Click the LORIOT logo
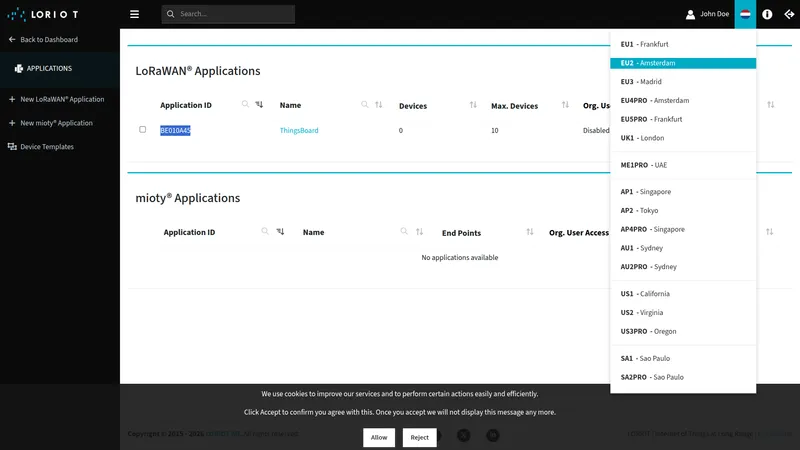The height and width of the screenshot is (450, 800). click(43, 14)
